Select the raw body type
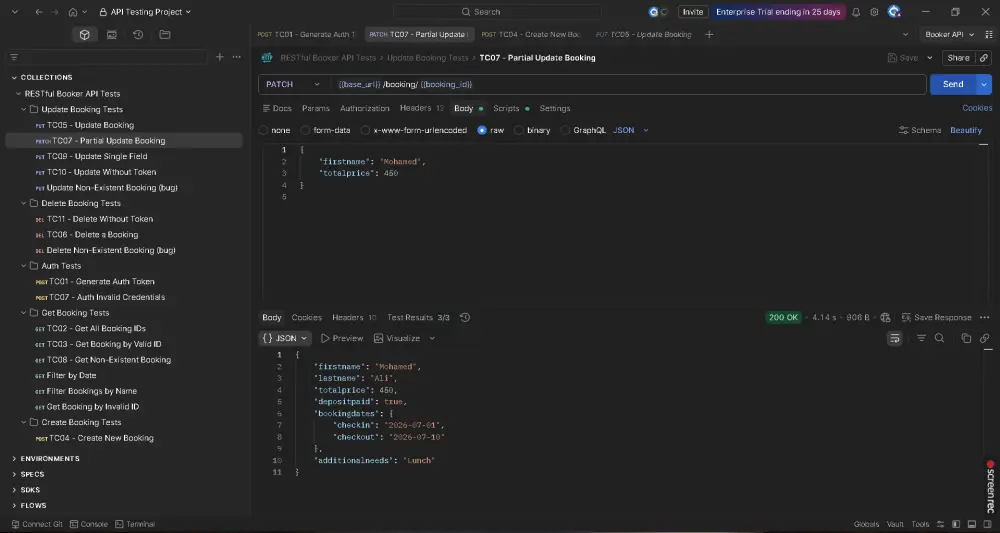 click(490, 130)
